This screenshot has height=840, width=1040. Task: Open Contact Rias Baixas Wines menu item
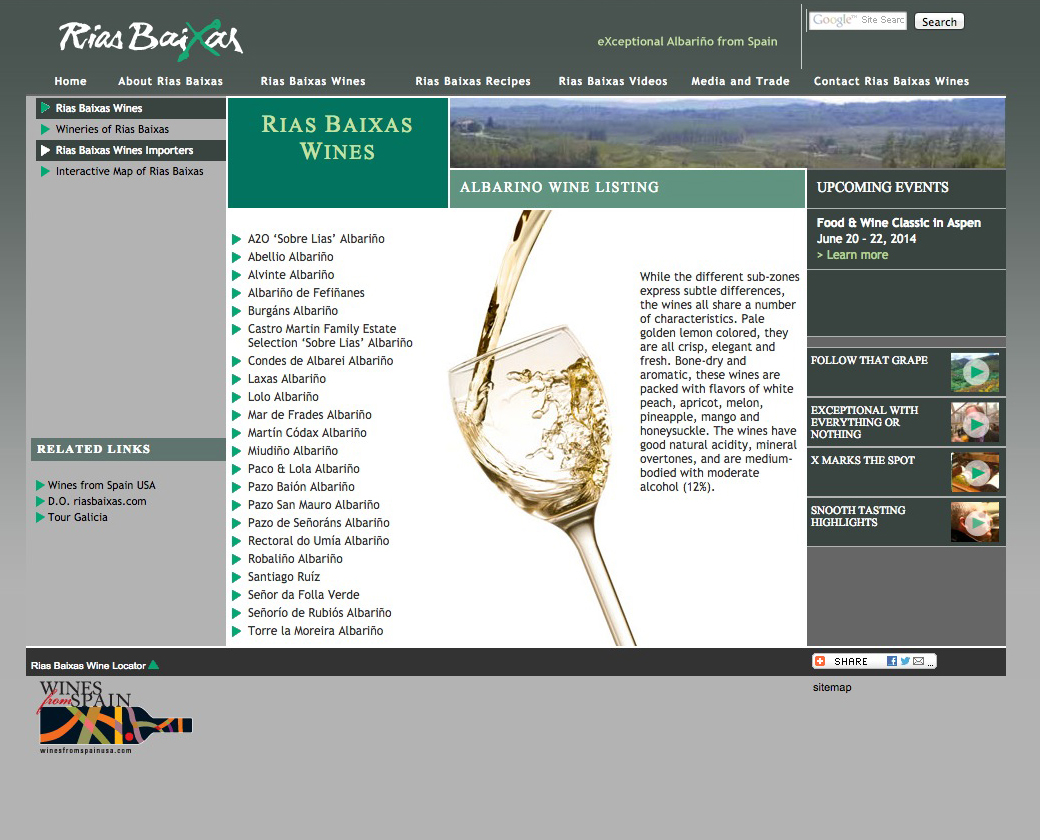click(891, 81)
